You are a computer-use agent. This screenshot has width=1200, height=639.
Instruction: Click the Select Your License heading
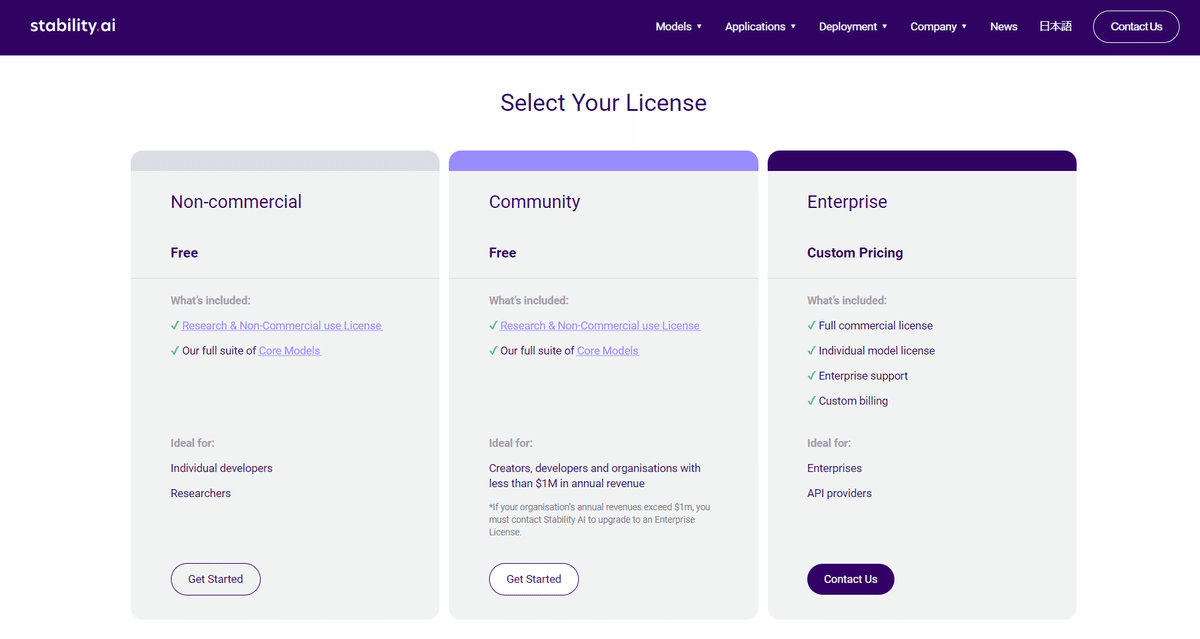pos(604,103)
